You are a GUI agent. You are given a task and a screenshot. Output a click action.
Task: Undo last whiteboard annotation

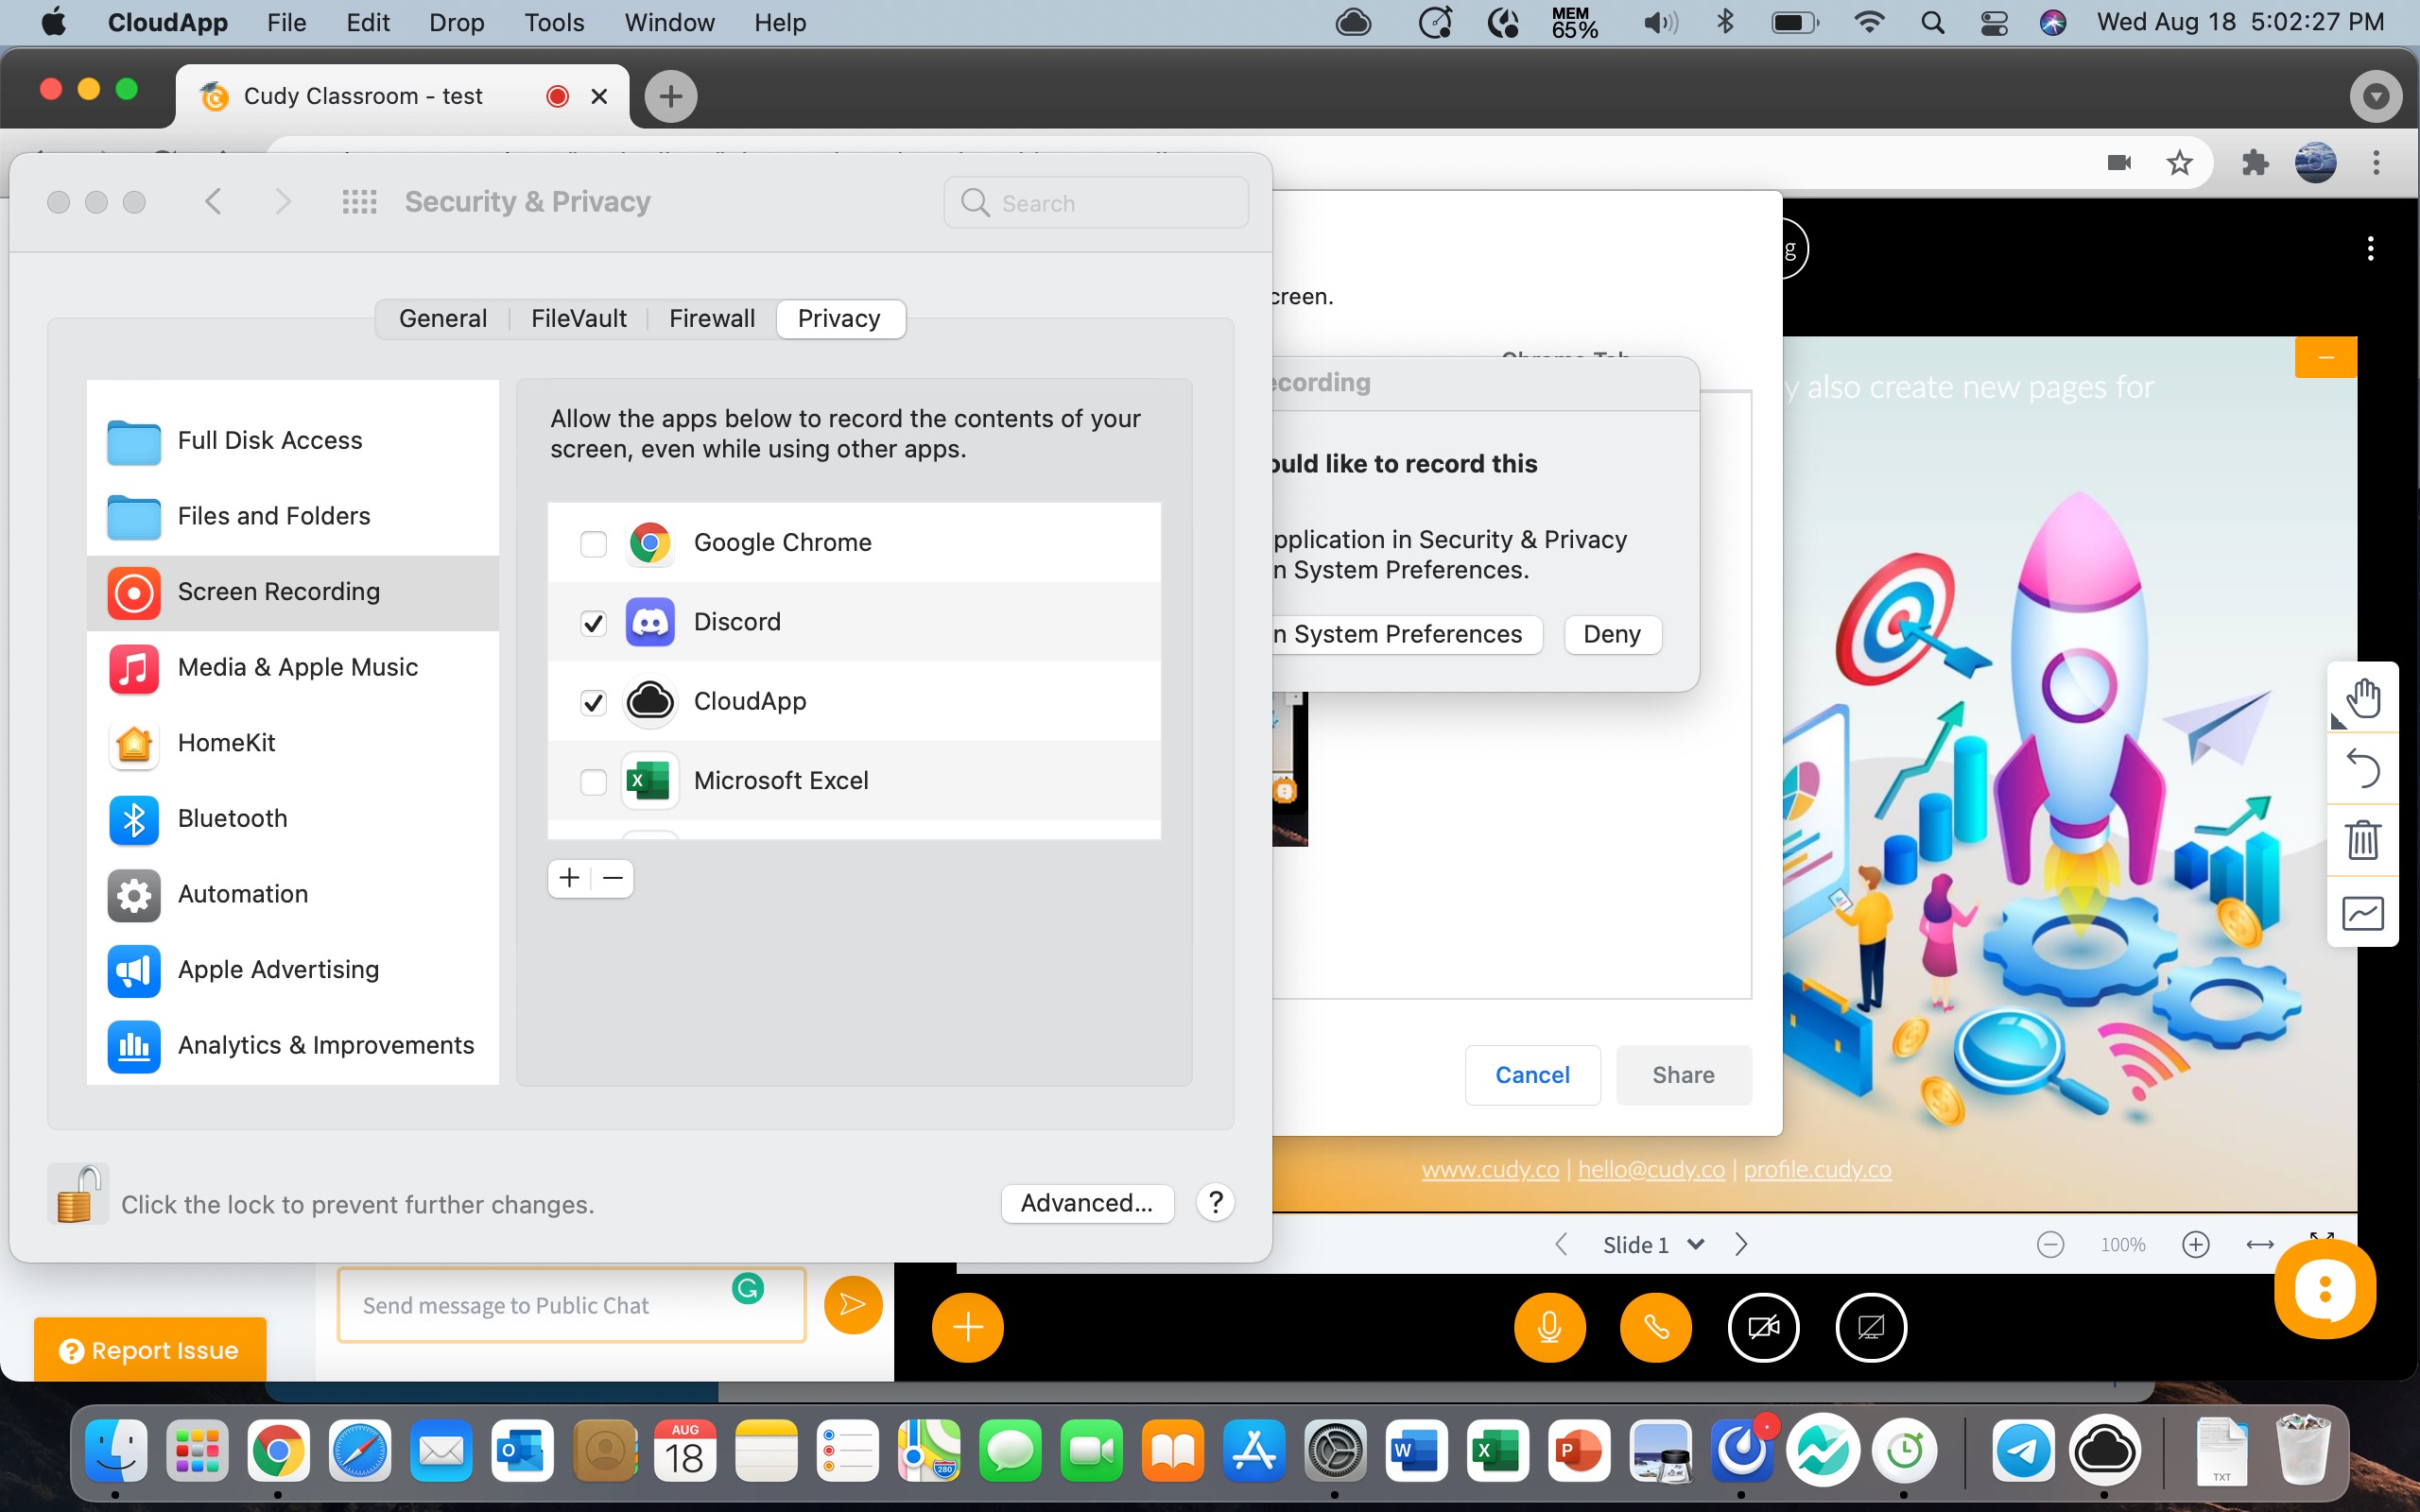pos(2362,769)
